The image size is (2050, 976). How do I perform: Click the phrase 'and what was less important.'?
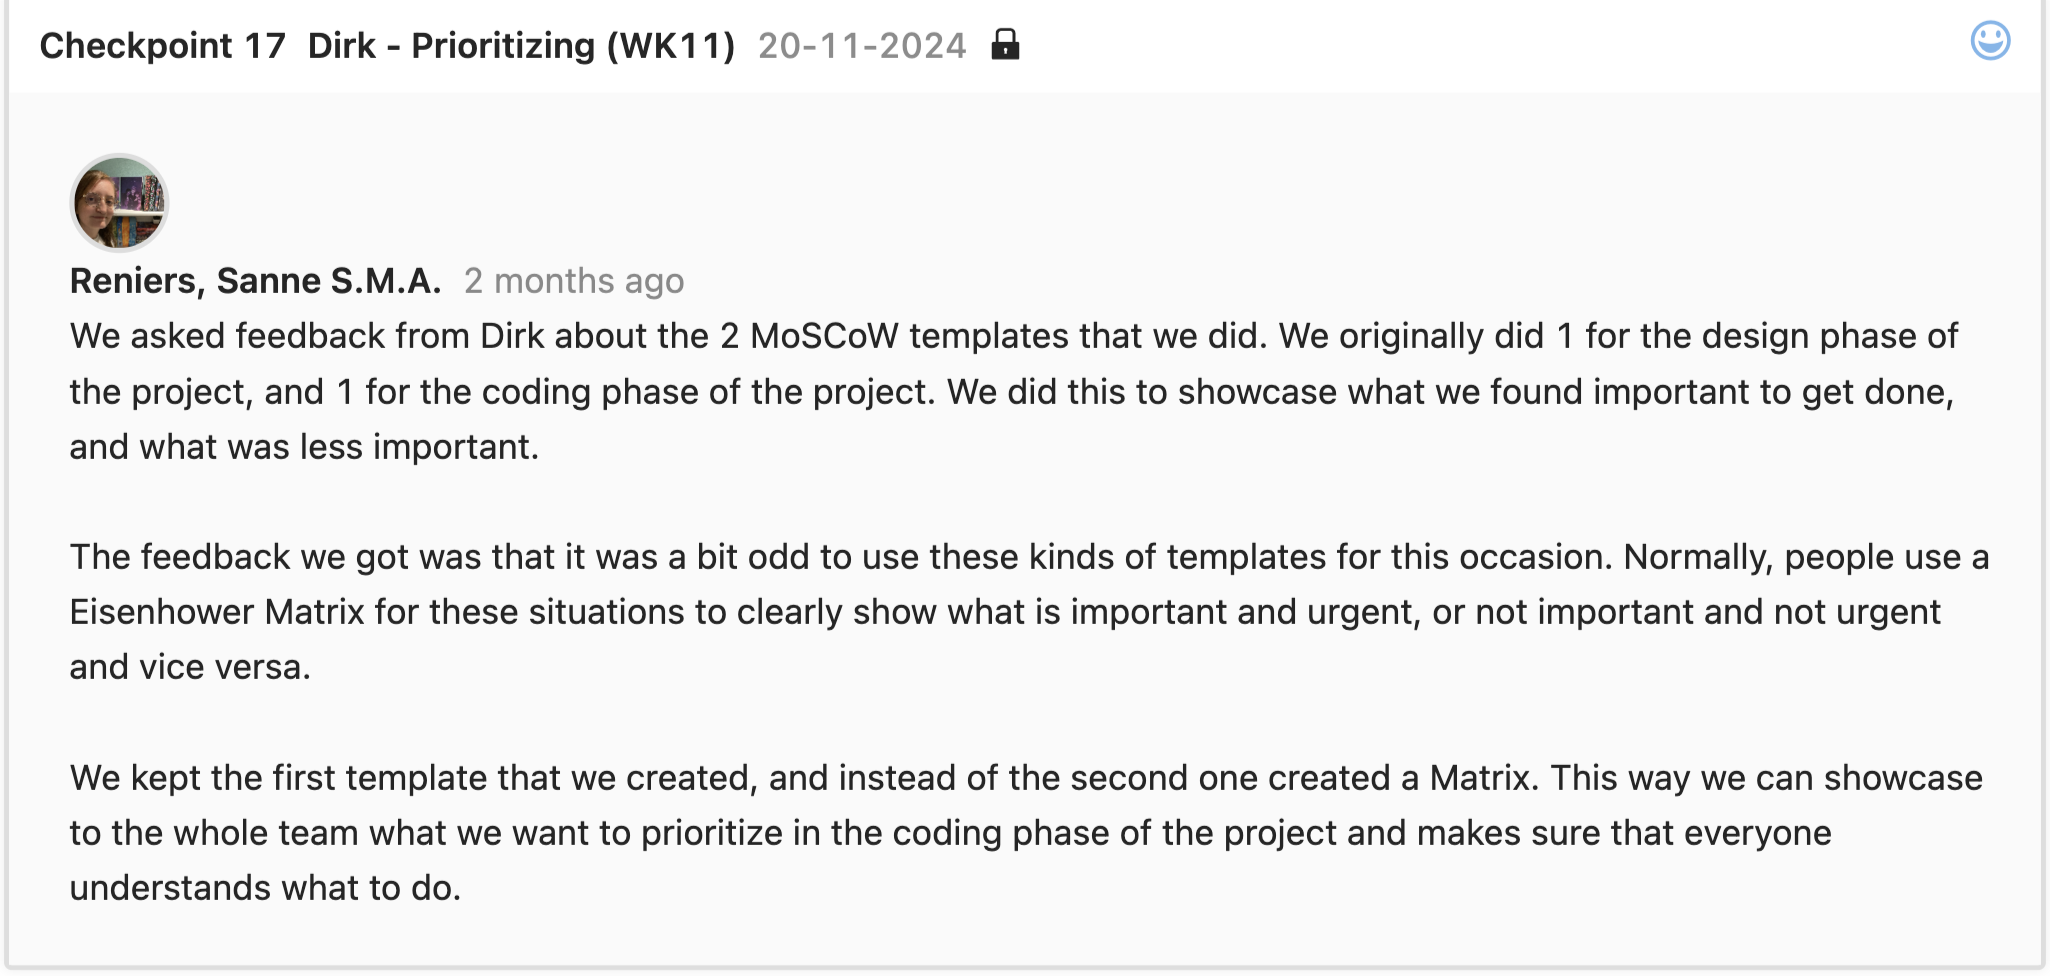pos(304,447)
